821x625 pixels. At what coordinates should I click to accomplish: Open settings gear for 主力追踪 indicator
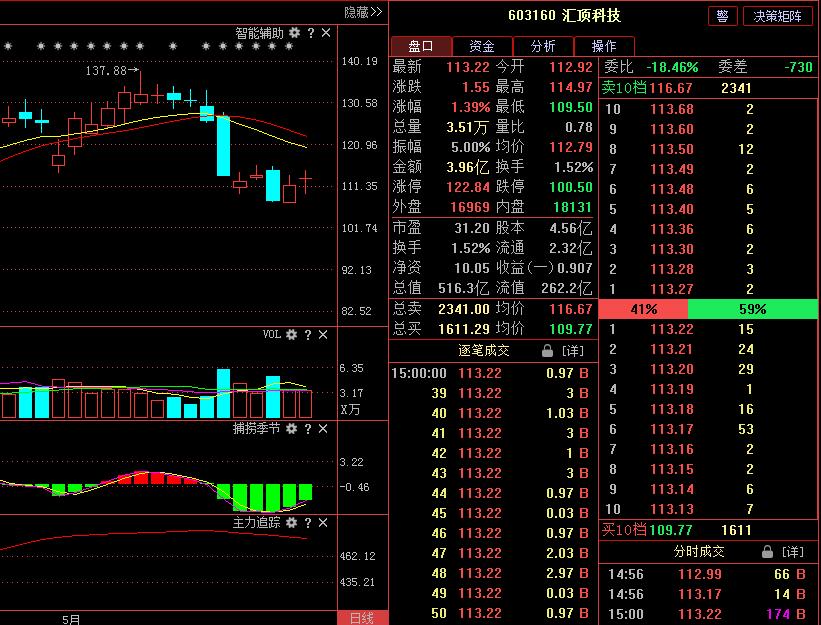(x=292, y=522)
